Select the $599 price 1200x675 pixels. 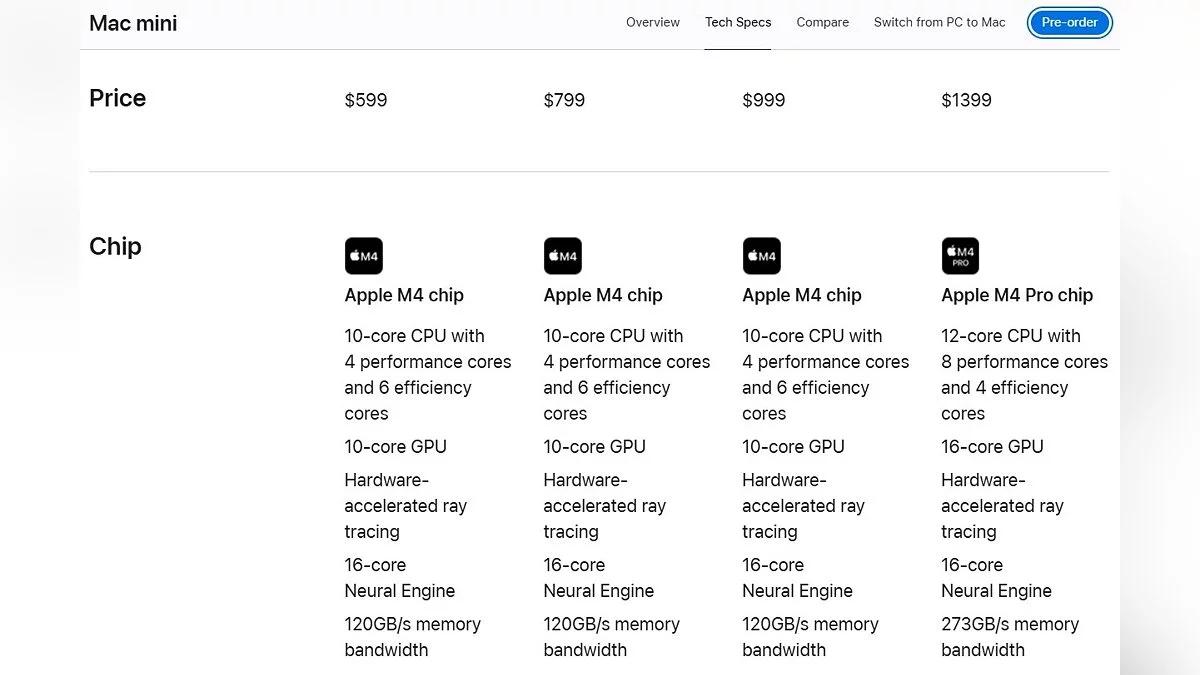[x=366, y=100]
